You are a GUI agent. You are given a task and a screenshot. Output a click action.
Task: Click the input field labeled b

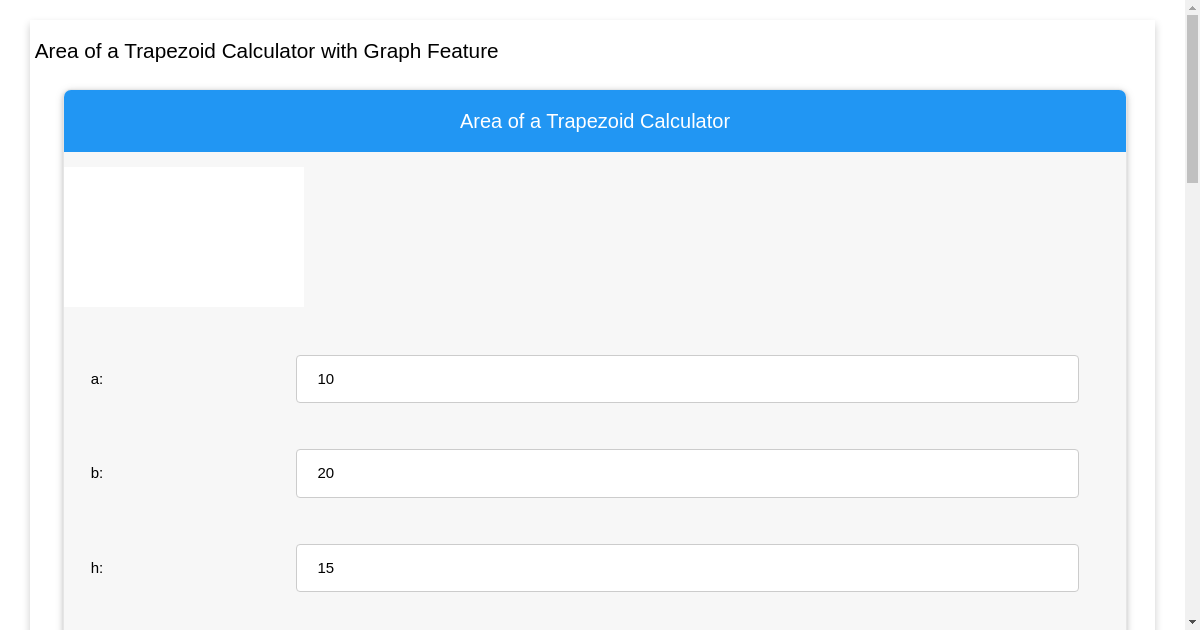(x=687, y=473)
